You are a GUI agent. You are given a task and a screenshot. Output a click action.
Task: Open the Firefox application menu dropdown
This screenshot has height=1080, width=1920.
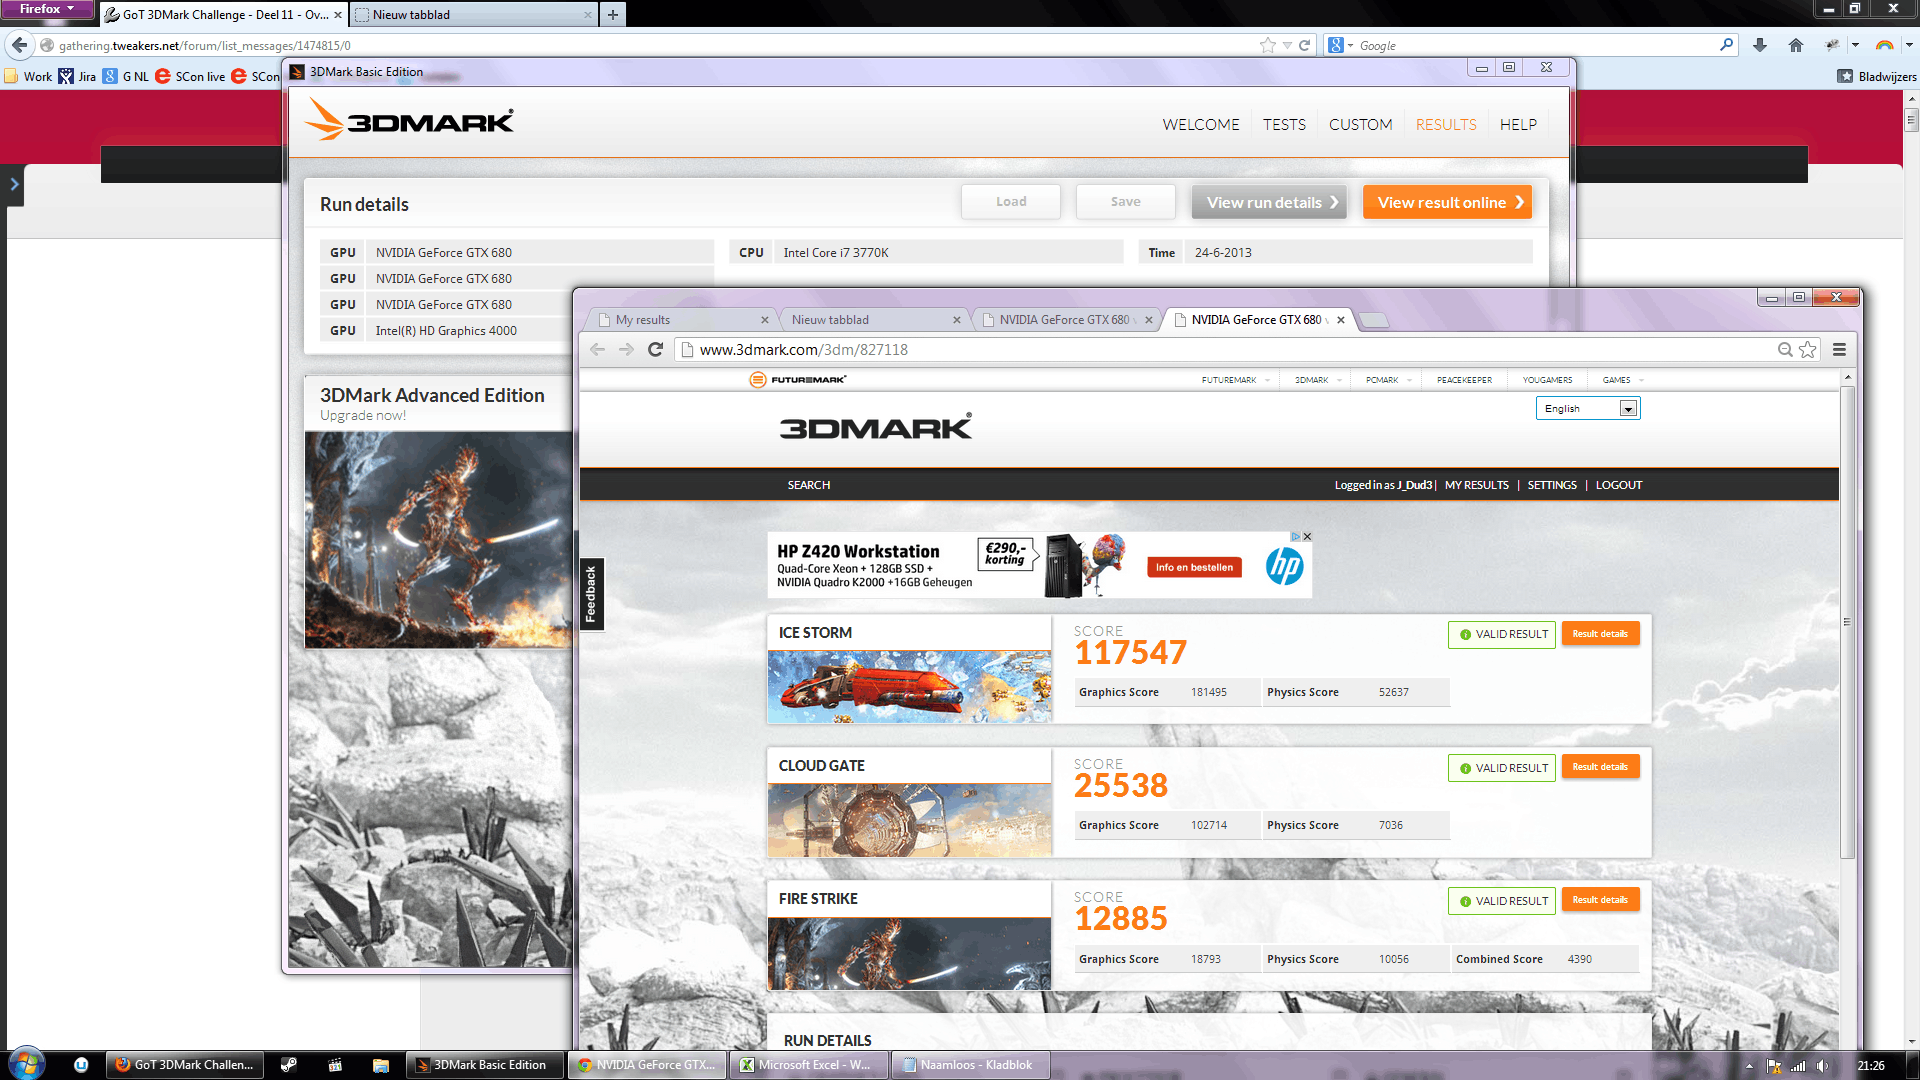(46, 9)
